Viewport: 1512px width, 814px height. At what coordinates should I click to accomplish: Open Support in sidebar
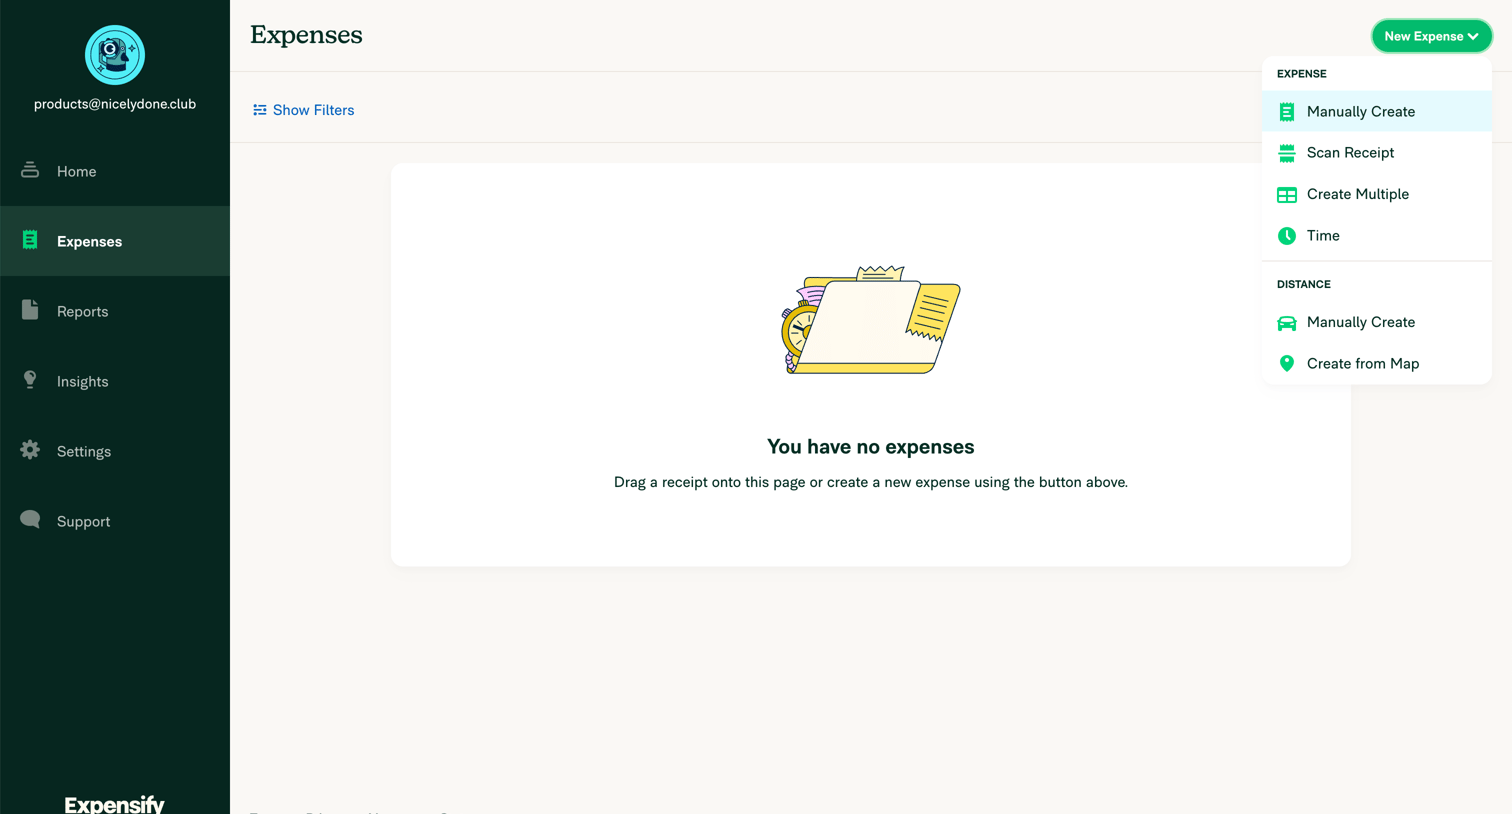tap(115, 521)
